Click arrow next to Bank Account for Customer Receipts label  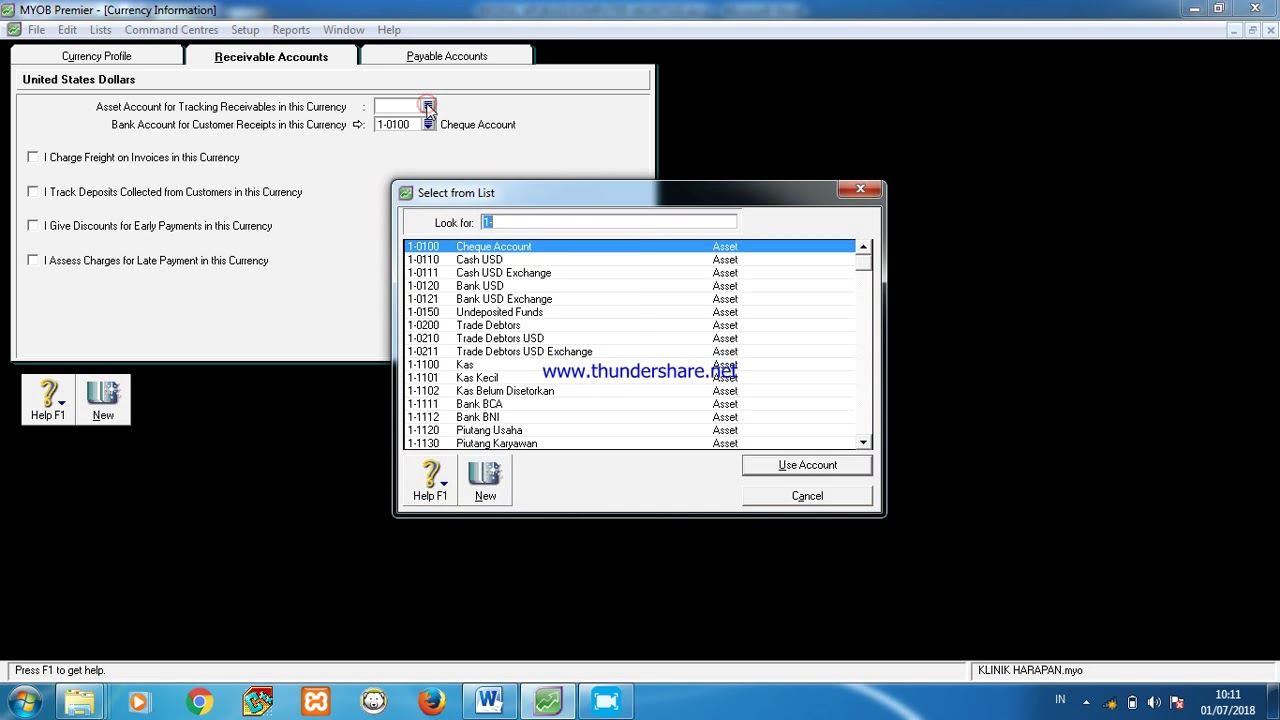(358, 125)
